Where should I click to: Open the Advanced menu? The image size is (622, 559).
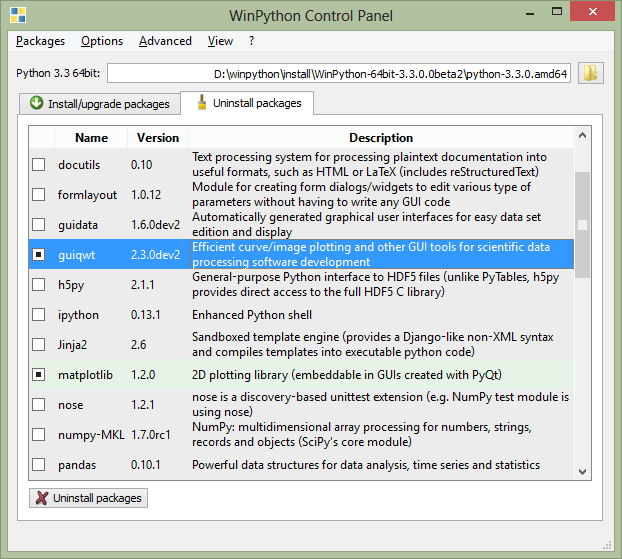tap(165, 41)
